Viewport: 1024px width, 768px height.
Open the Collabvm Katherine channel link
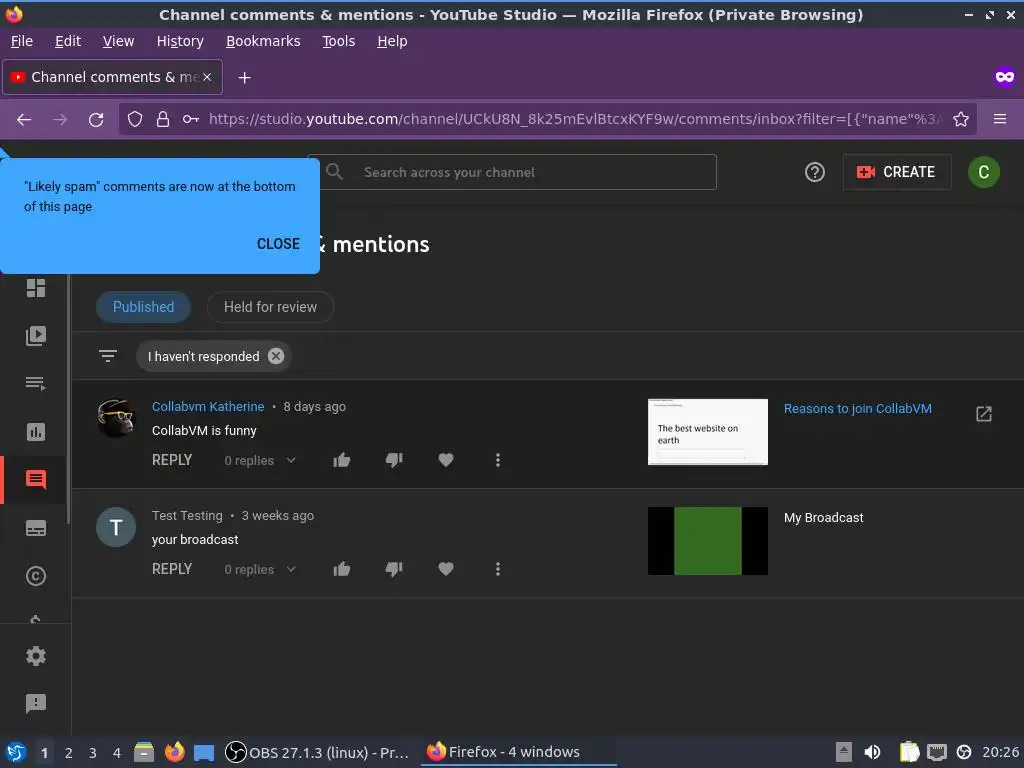point(208,406)
